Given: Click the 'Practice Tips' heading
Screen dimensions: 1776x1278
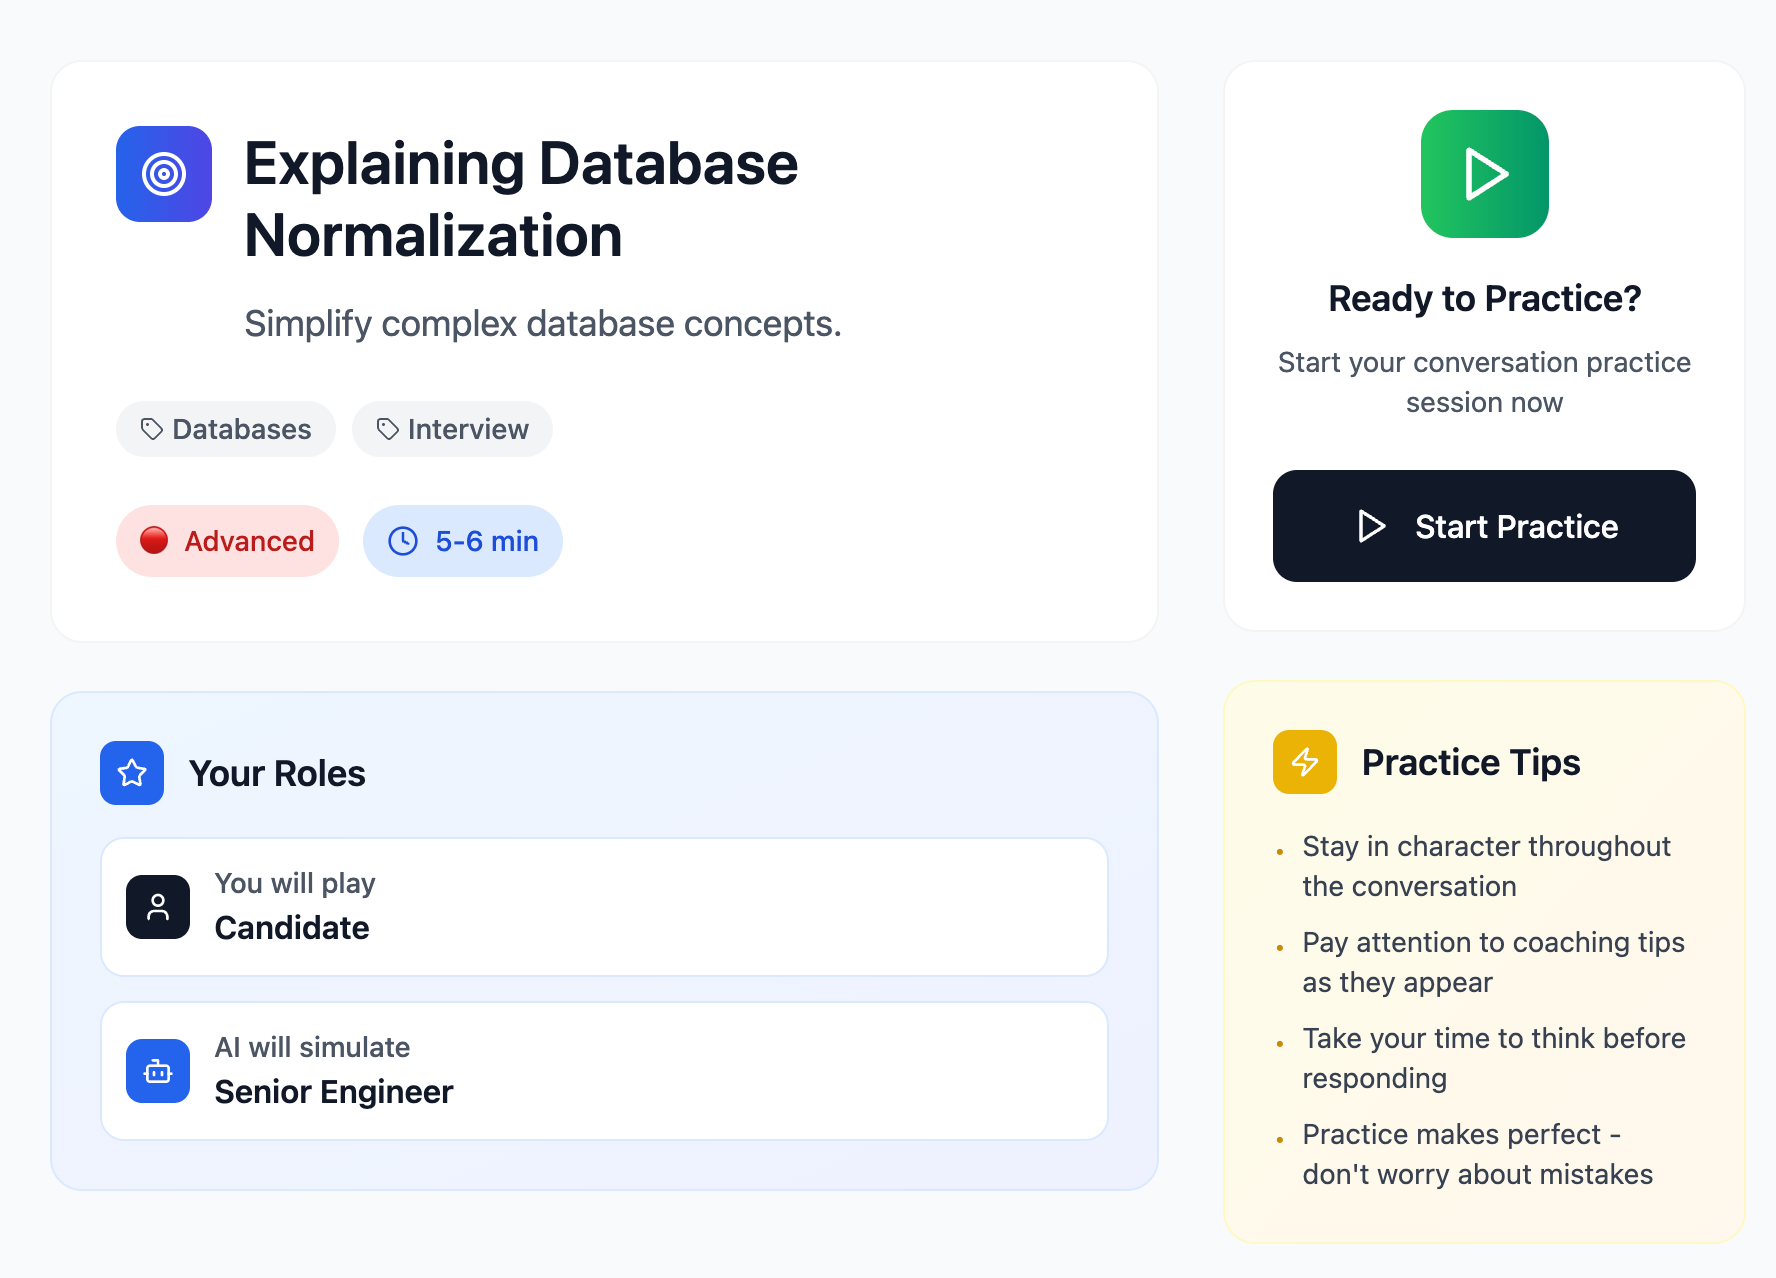Looking at the screenshot, I should (1471, 762).
